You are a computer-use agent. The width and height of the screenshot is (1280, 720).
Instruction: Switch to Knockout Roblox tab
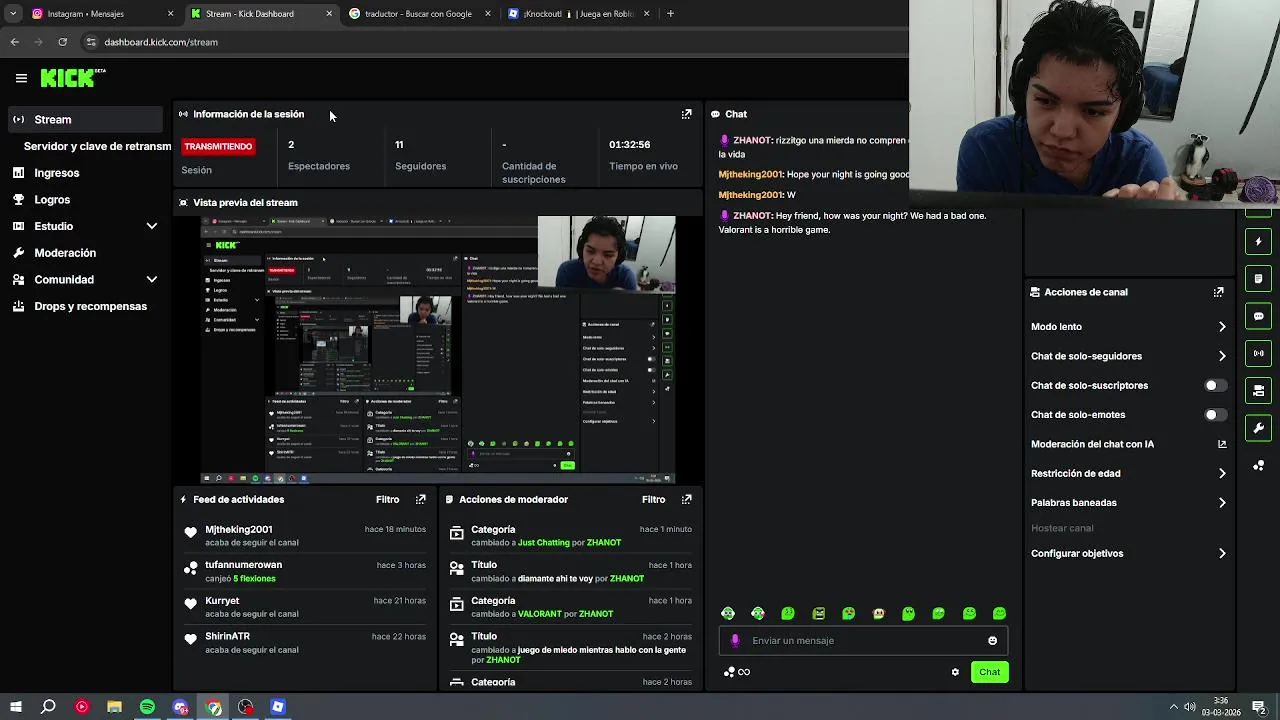[x=578, y=14]
